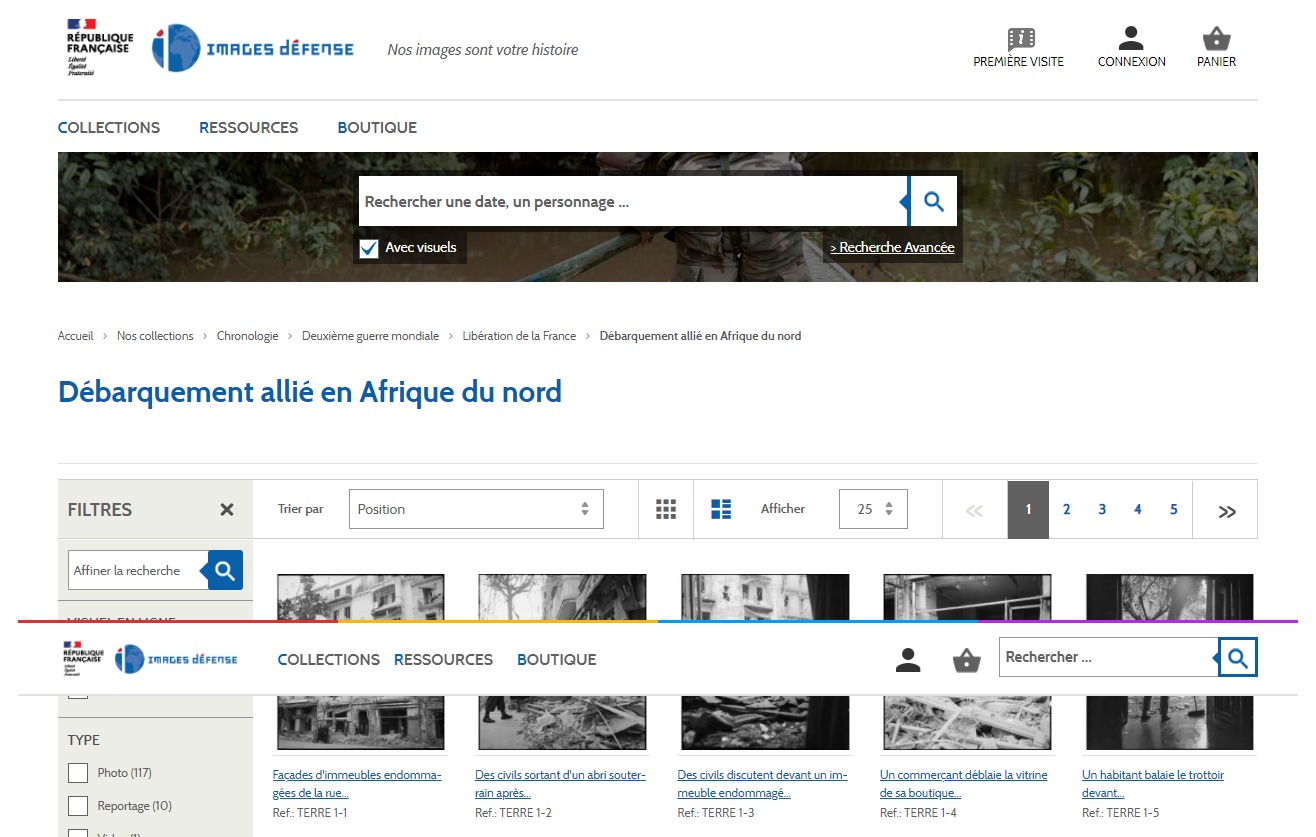
Task: Focus the sticky bar Rechercher field
Action: pyautogui.click(x=1109, y=657)
